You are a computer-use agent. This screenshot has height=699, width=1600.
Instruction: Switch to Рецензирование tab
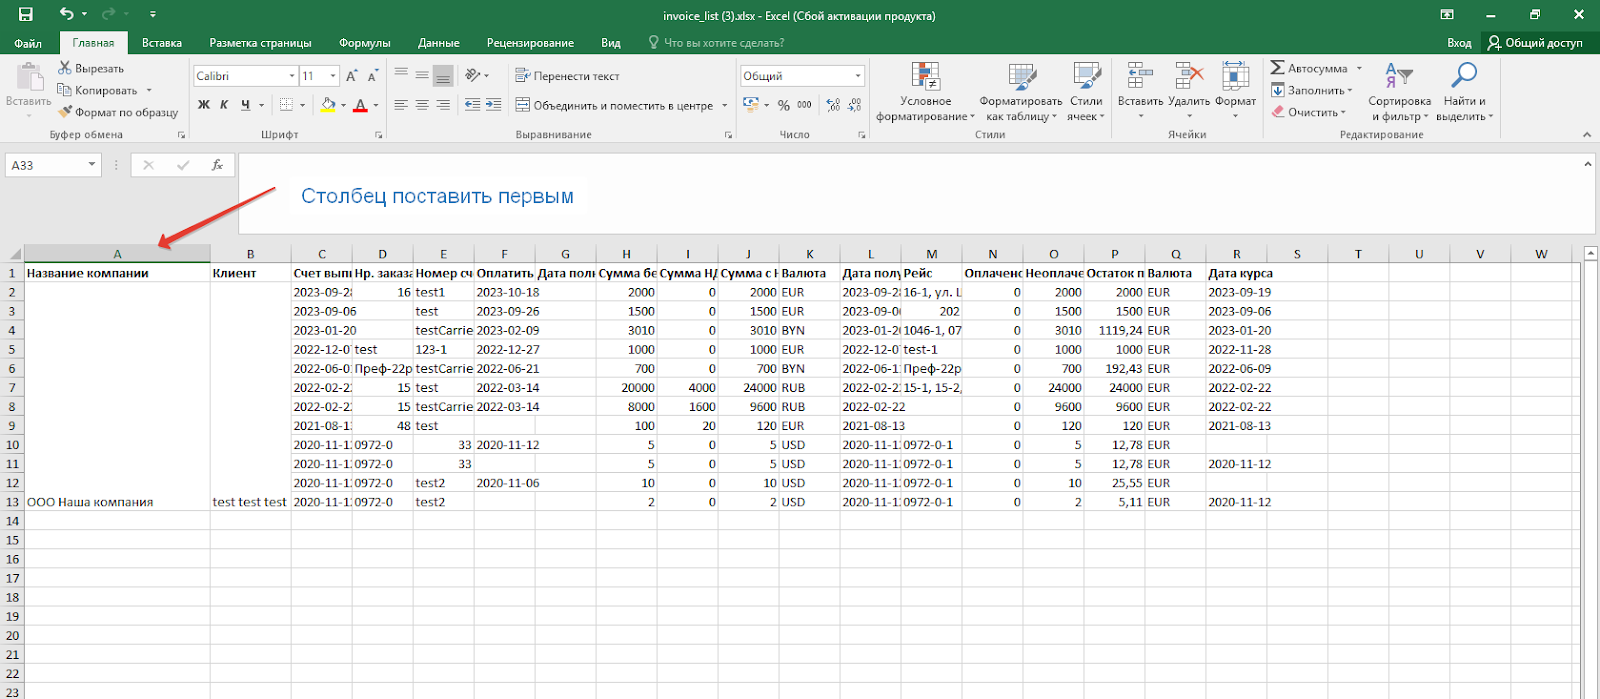530,43
